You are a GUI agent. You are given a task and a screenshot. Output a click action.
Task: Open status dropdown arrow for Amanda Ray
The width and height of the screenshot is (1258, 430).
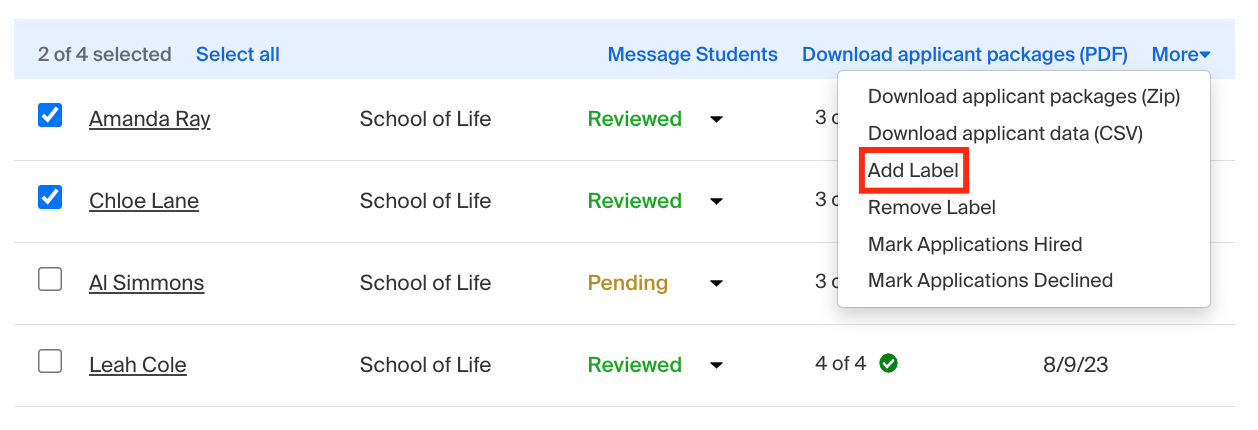(716, 119)
